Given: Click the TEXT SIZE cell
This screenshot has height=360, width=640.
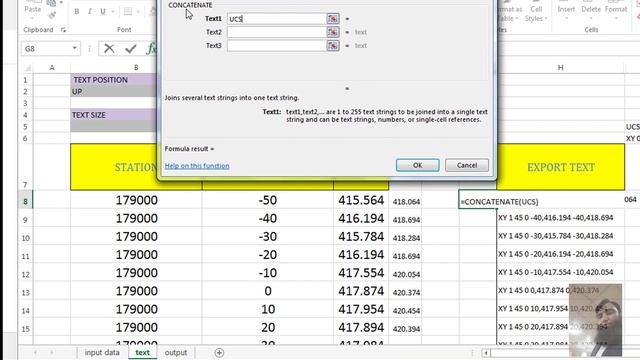Looking at the screenshot, I should point(113,115).
